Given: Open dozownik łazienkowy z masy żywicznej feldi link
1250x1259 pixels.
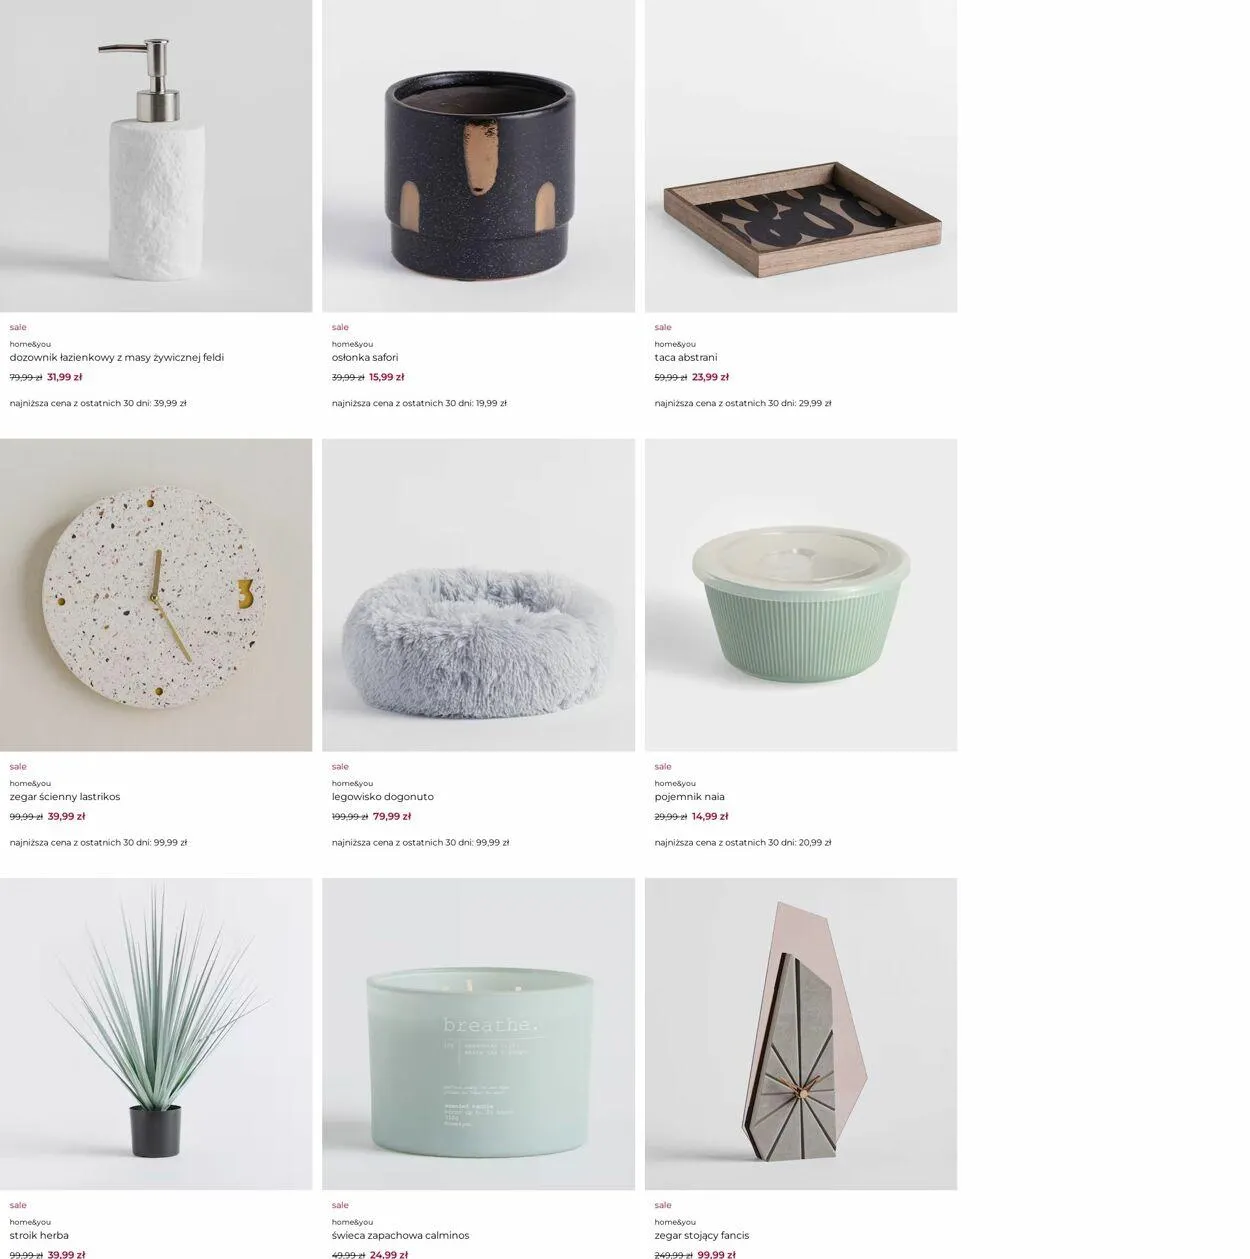Looking at the screenshot, I should (117, 357).
